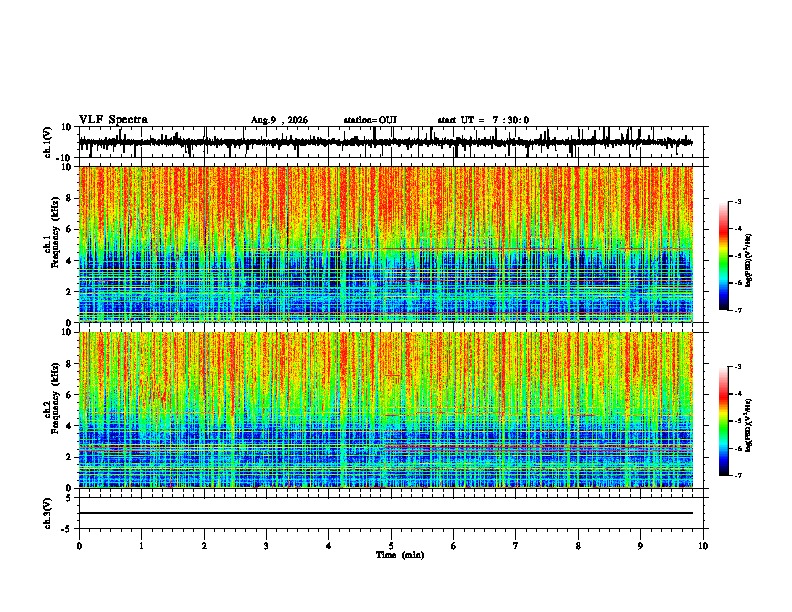Select the "start UT = 7 :30: 0" text

[483, 120]
